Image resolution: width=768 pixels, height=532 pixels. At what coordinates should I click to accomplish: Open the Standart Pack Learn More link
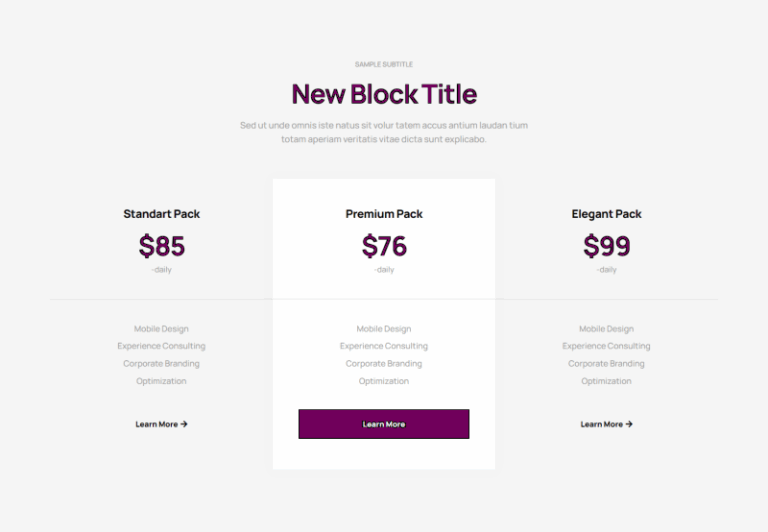point(161,424)
